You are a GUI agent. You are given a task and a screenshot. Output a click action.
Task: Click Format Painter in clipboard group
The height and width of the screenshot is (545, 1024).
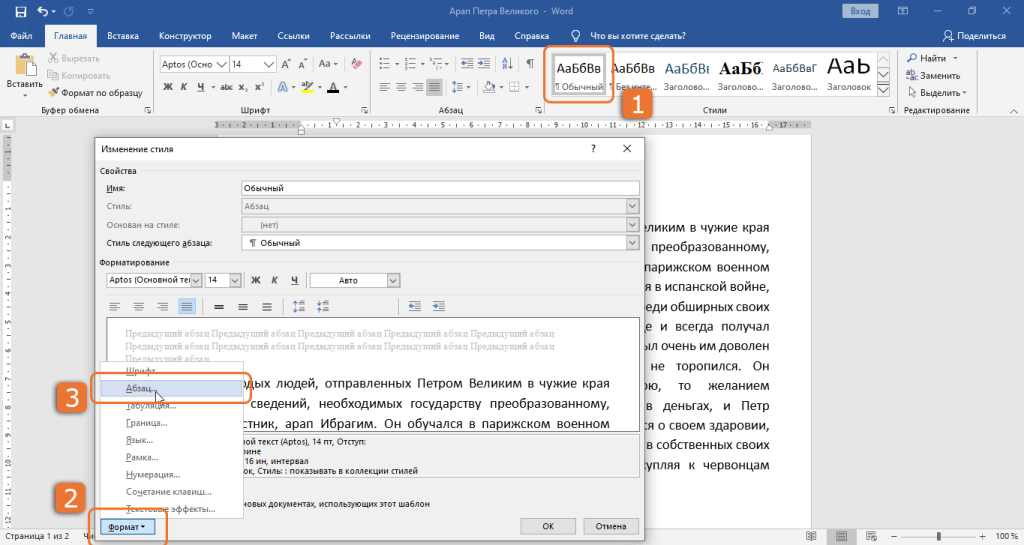point(95,93)
